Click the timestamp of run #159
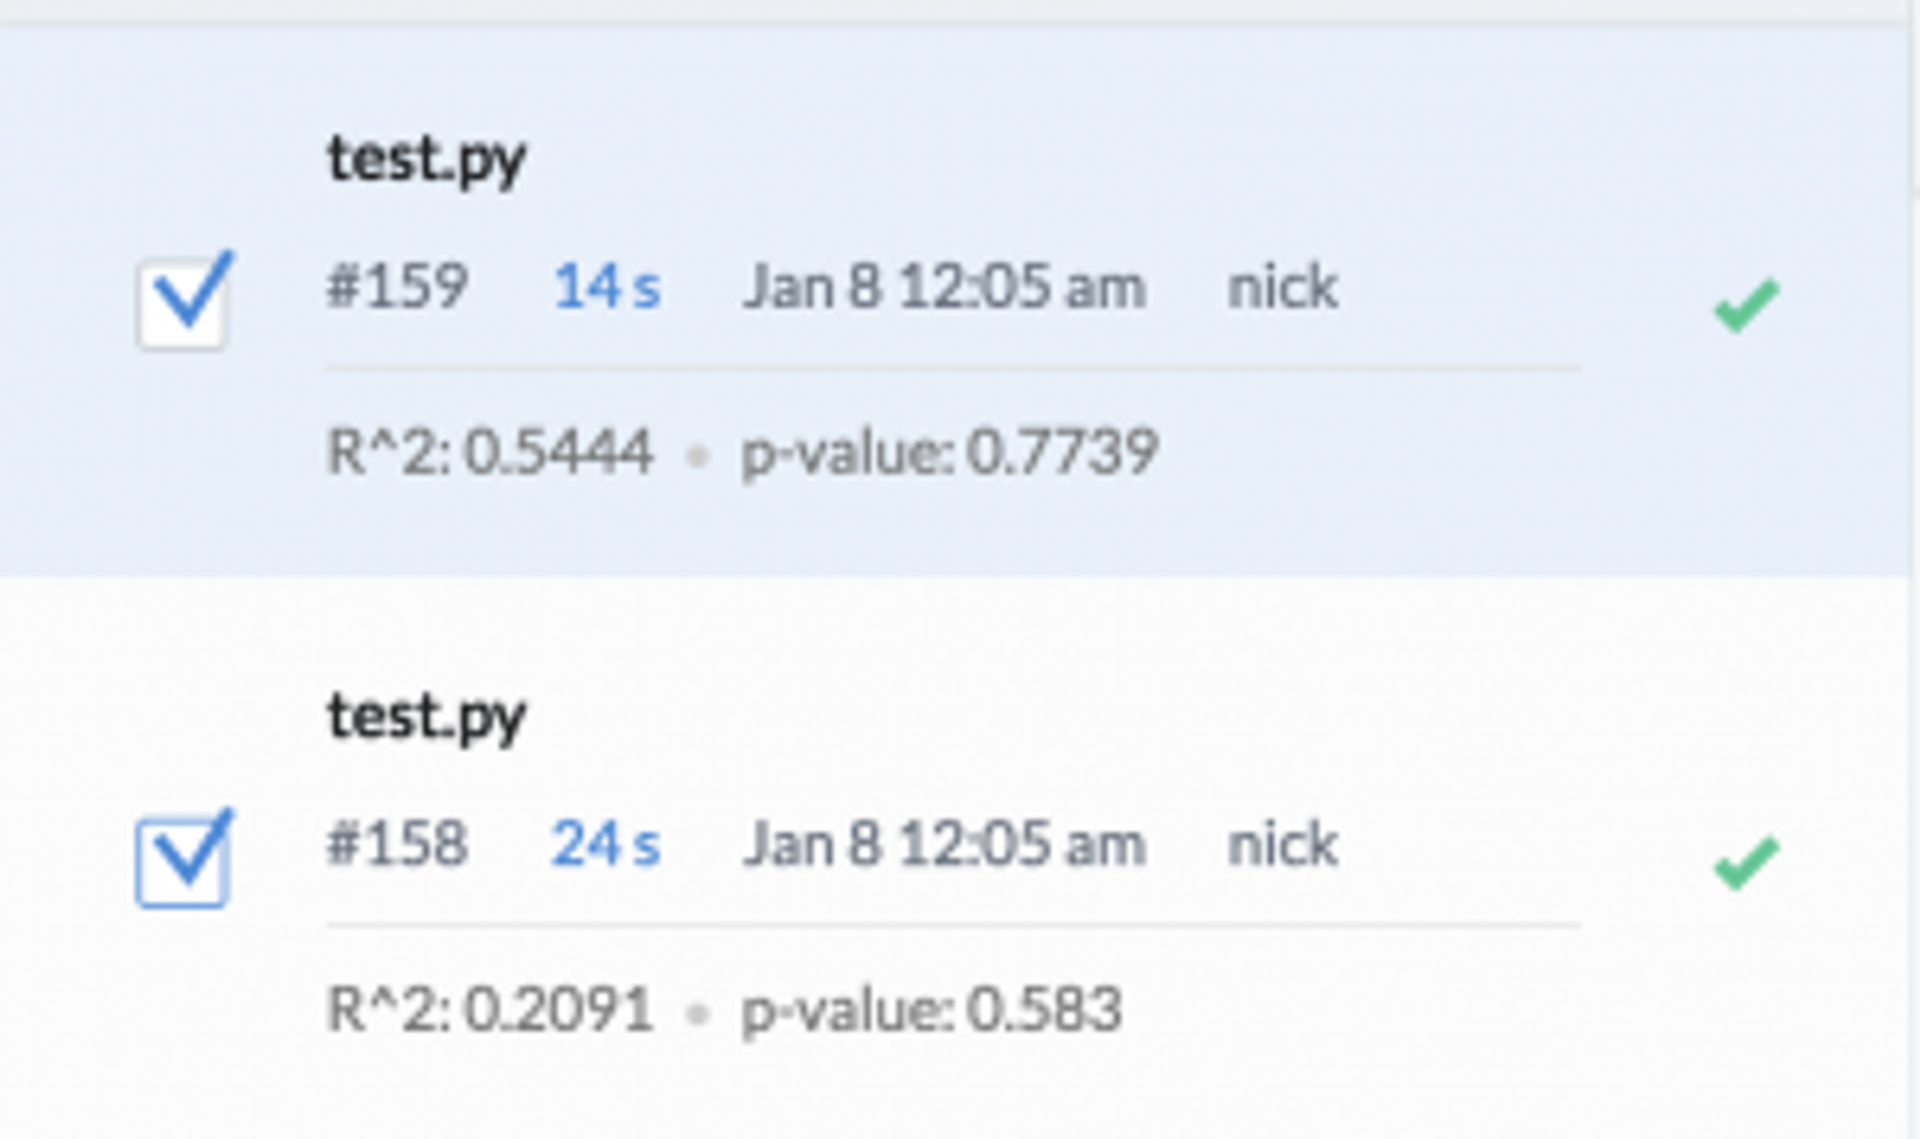The image size is (1920, 1139). point(943,288)
